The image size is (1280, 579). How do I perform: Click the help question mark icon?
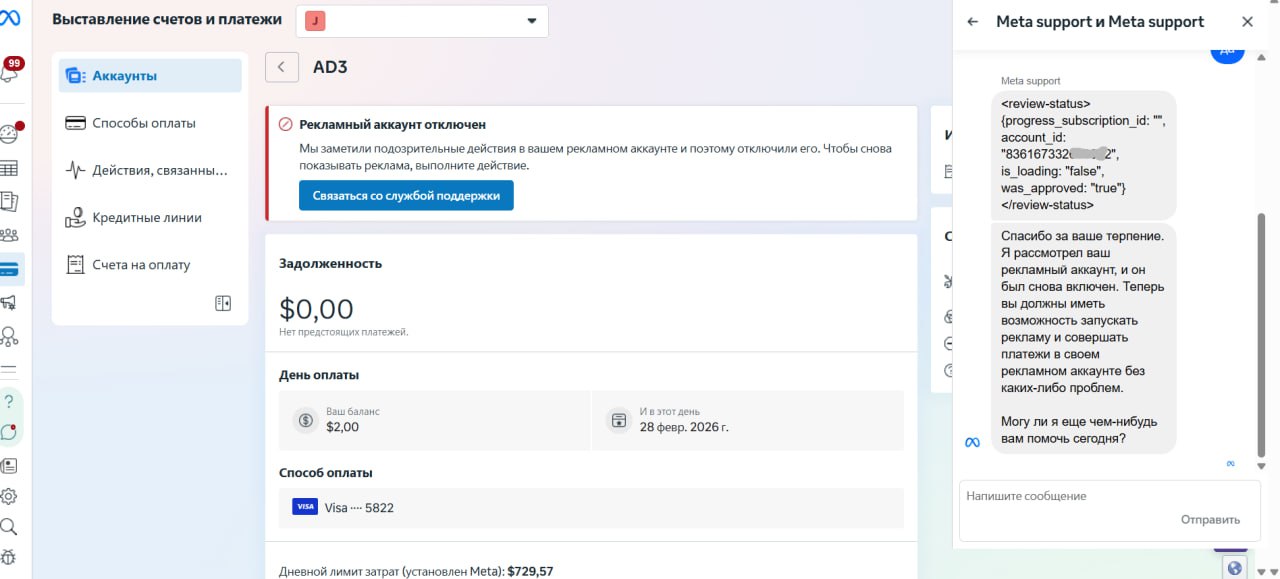[x=9, y=402]
